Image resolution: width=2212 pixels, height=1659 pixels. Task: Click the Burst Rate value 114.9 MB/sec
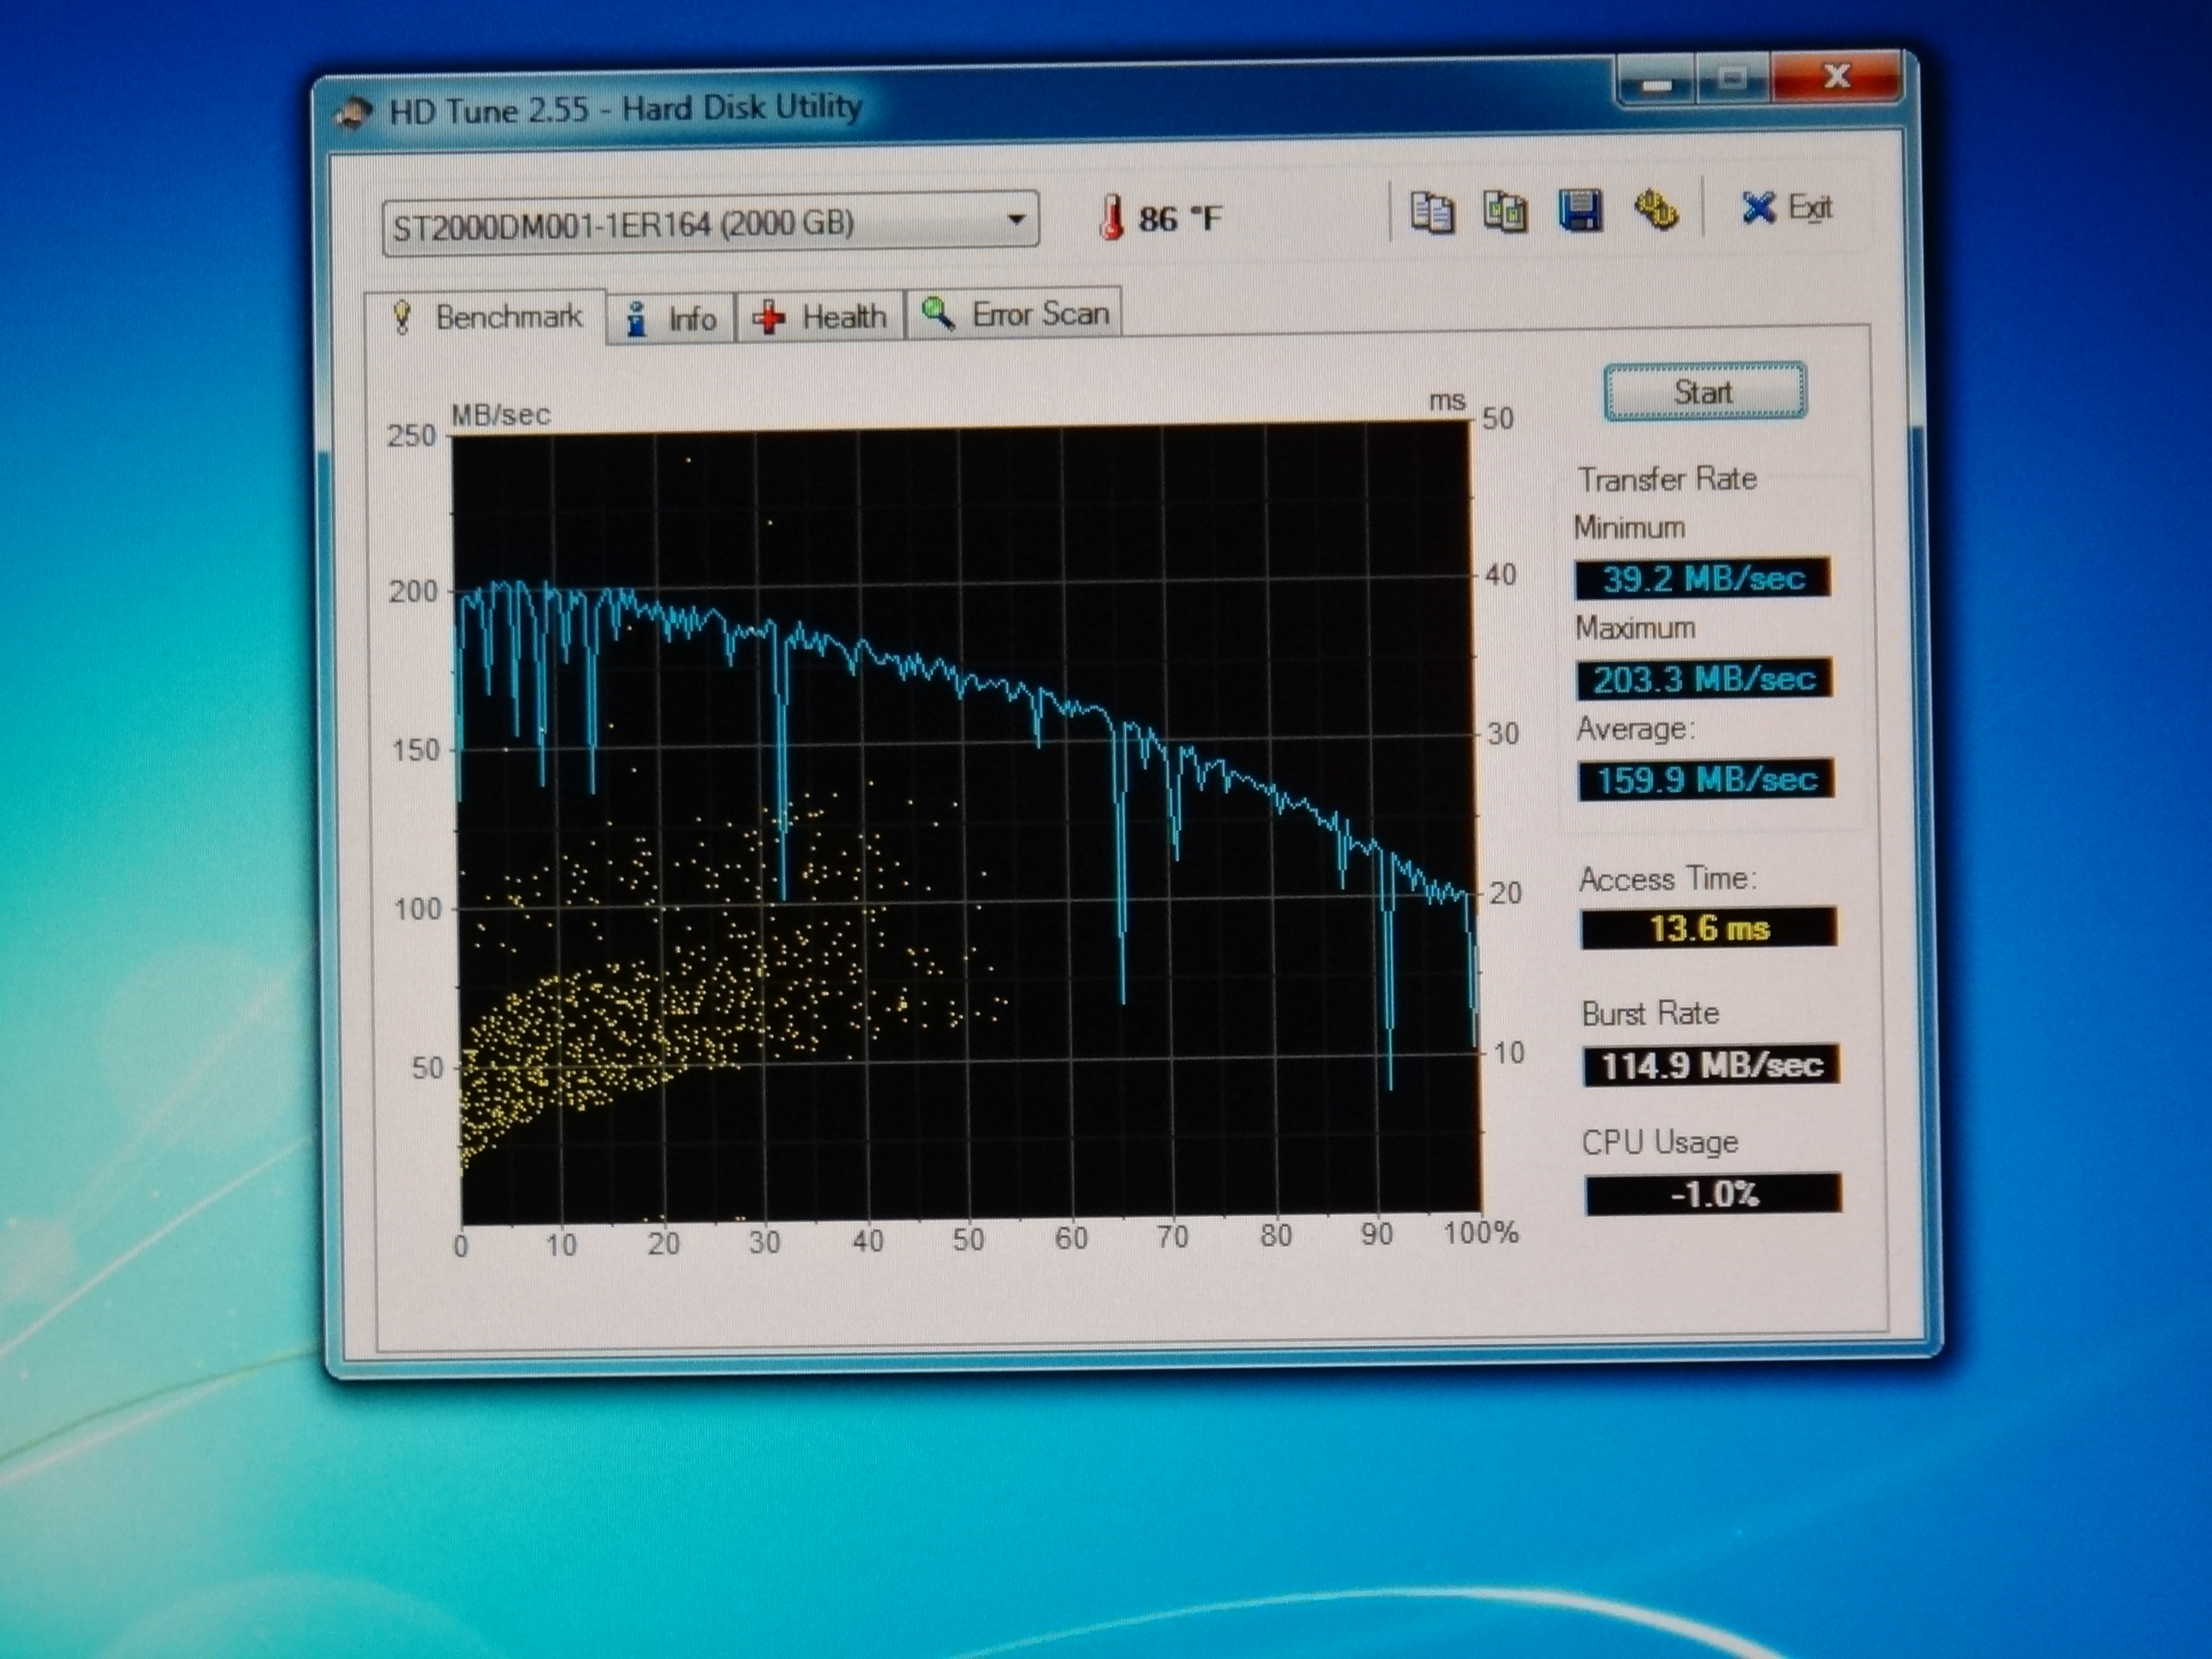click(1711, 1065)
